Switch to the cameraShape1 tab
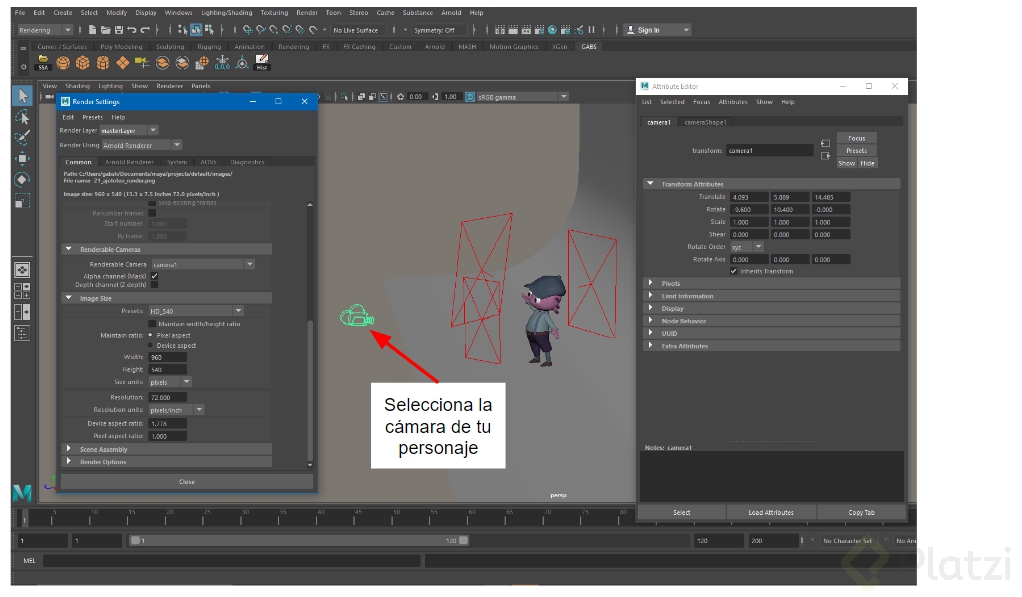Viewport: 1022px width, 597px height. tap(705, 123)
